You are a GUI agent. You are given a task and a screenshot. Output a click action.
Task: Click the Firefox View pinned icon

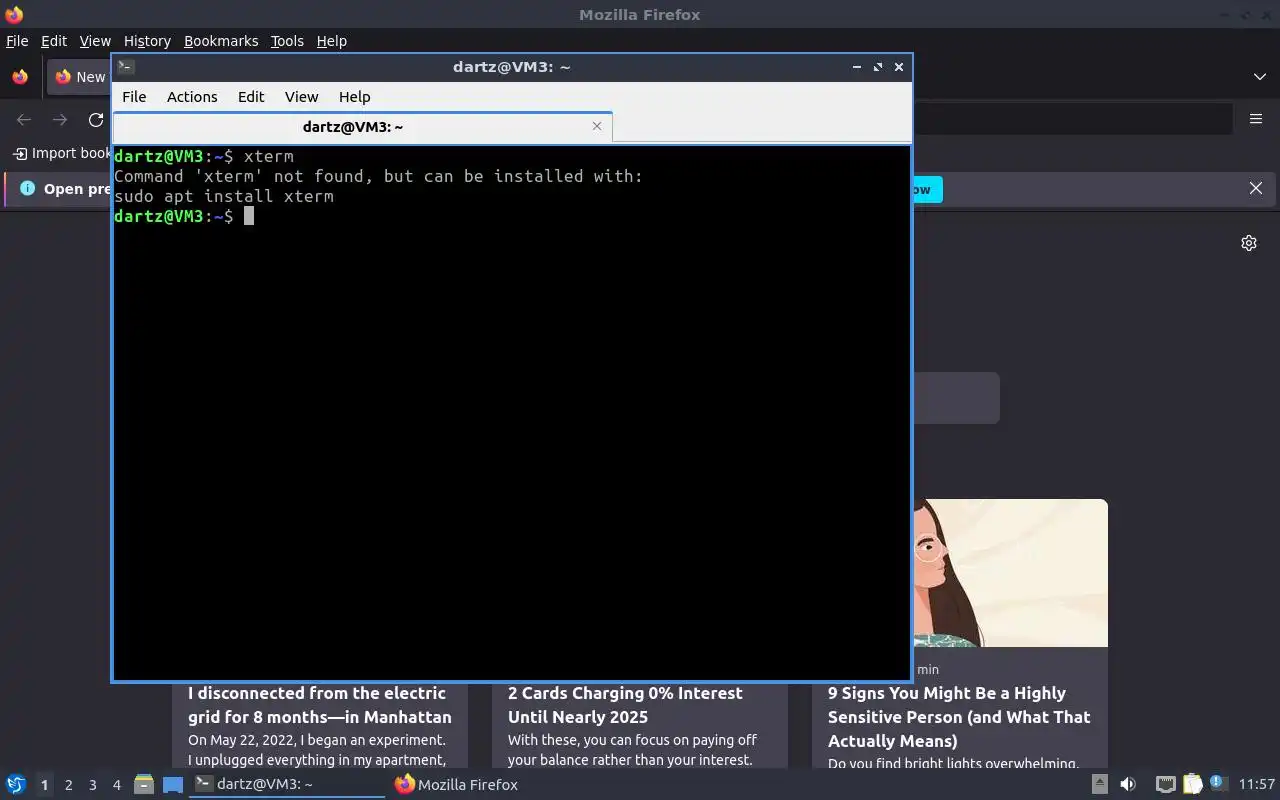coord(20,77)
